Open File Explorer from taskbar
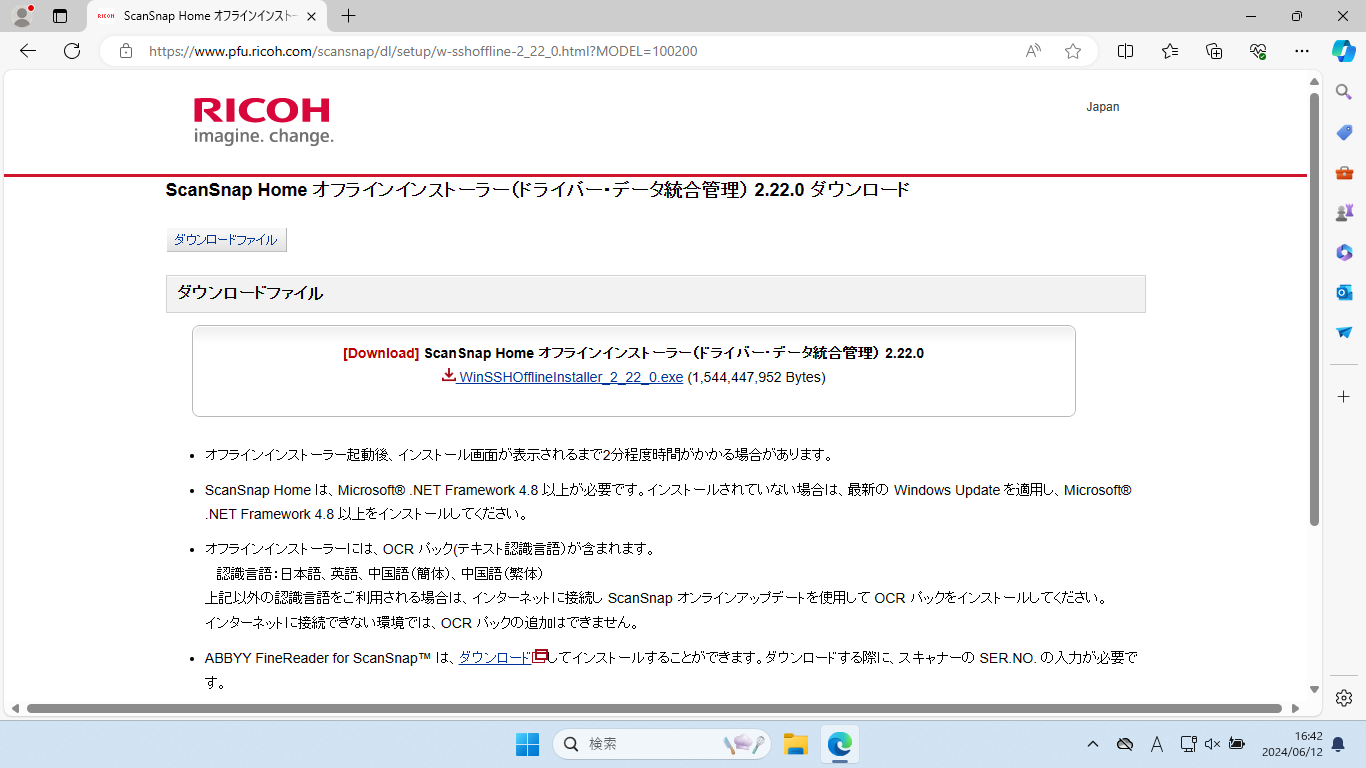 click(x=795, y=744)
